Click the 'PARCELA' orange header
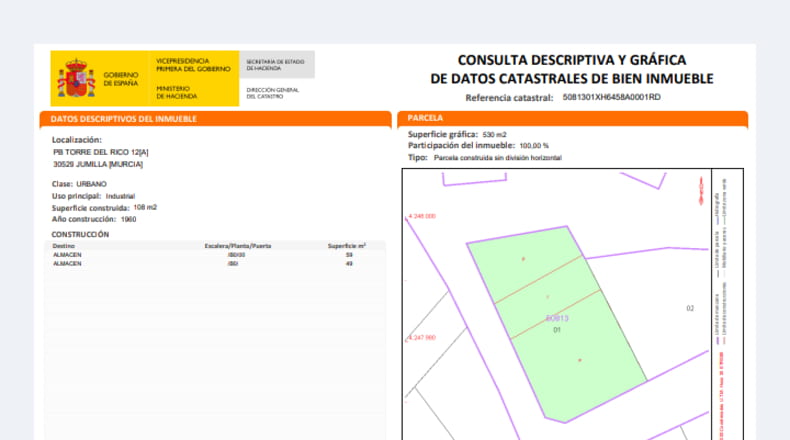The width and height of the screenshot is (790, 440). (x=573, y=118)
